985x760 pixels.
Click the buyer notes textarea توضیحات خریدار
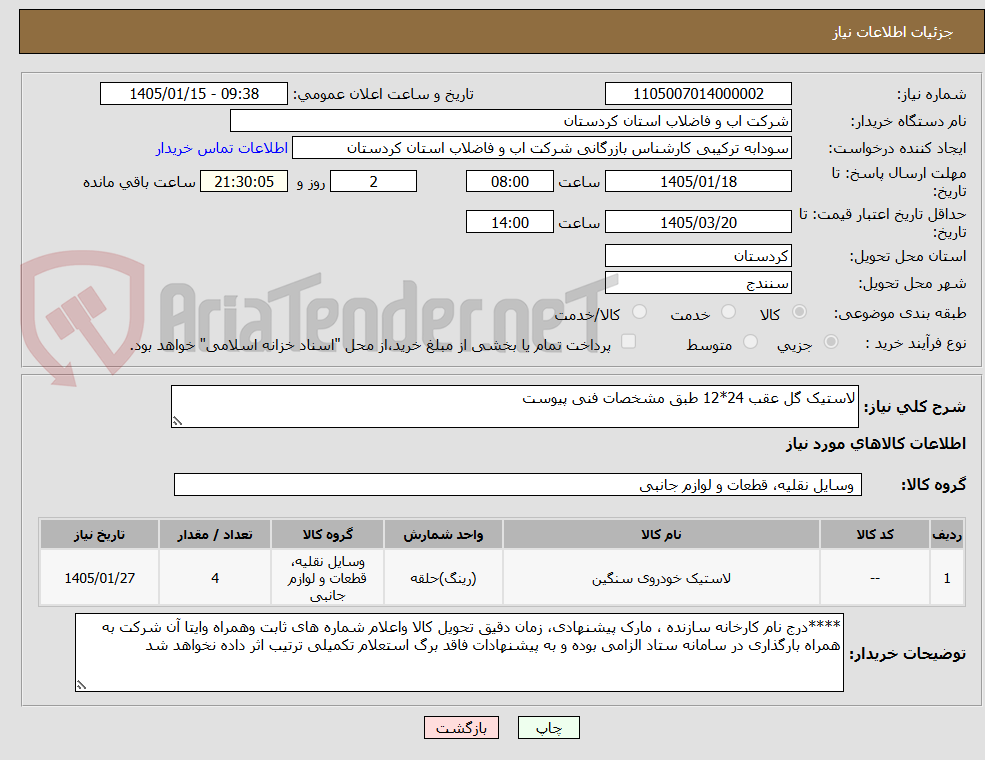[x=459, y=653]
